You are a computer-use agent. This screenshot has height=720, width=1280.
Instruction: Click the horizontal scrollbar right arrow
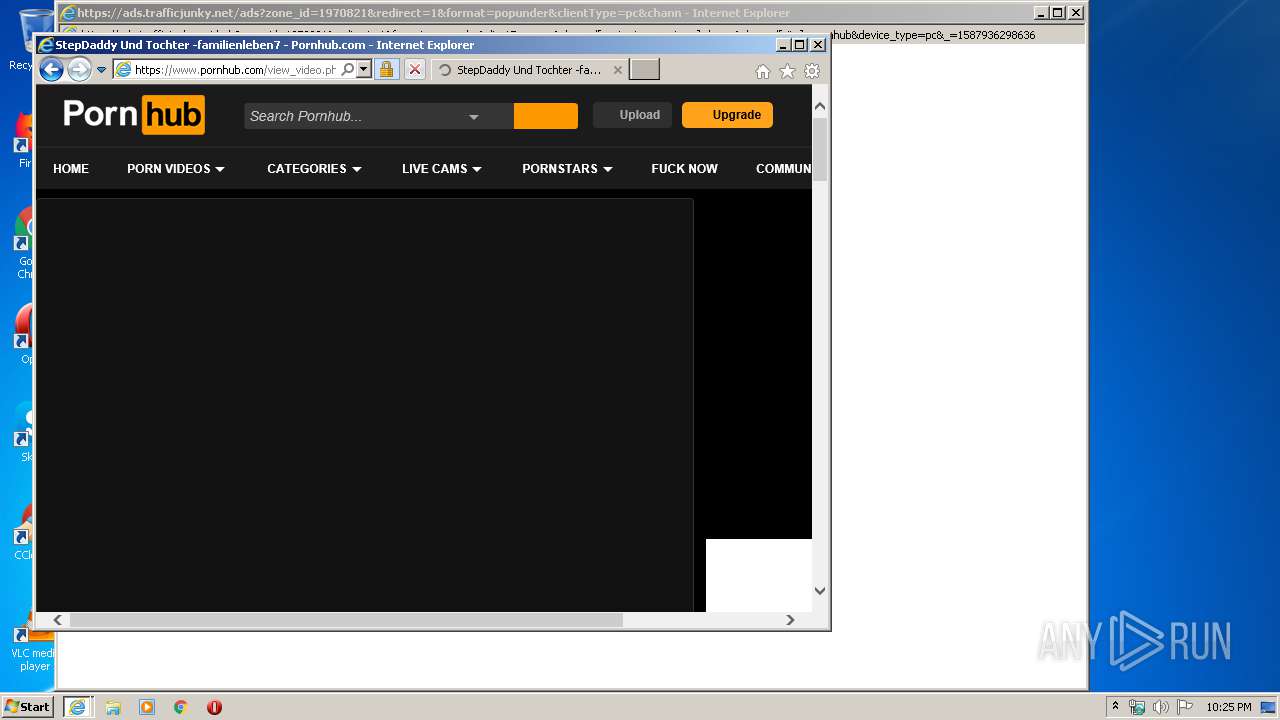point(790,620)
